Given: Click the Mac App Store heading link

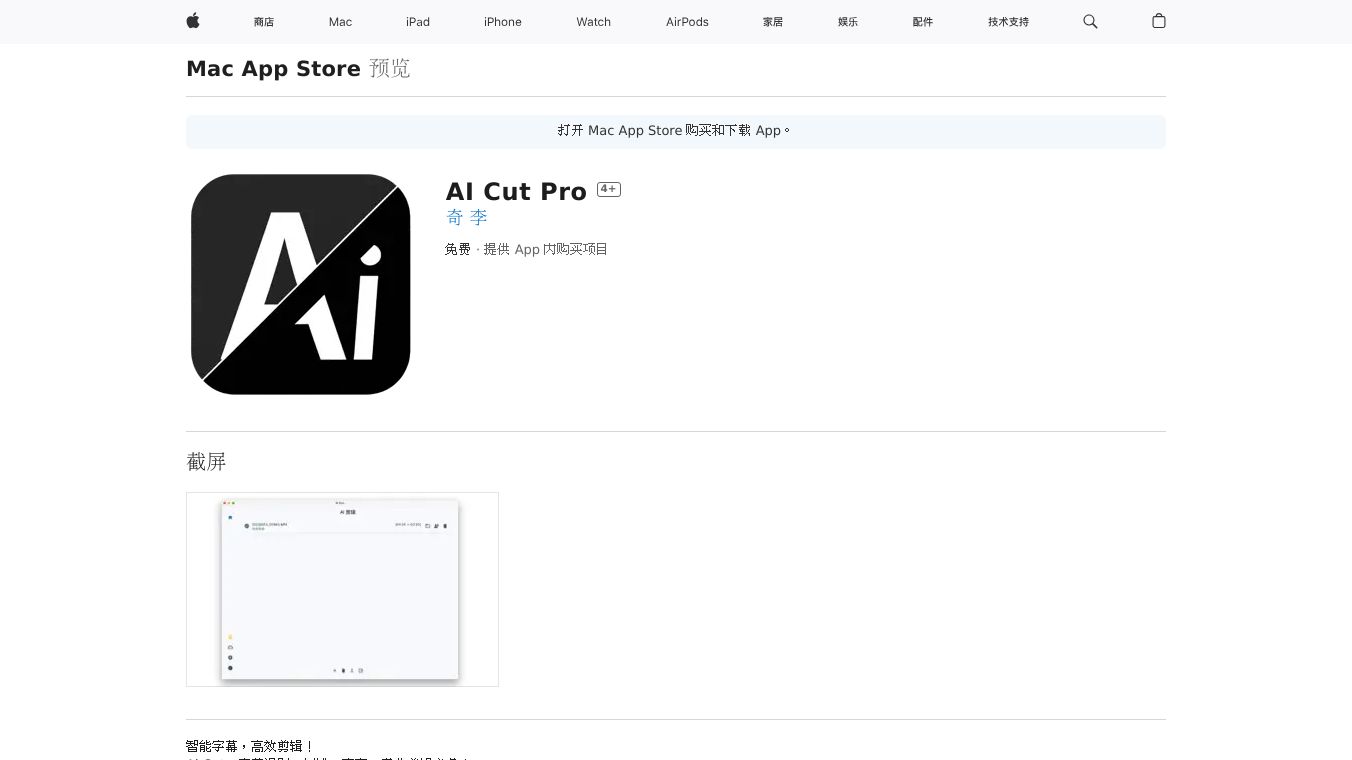Looking at the screenshot, I should [273, 69].
